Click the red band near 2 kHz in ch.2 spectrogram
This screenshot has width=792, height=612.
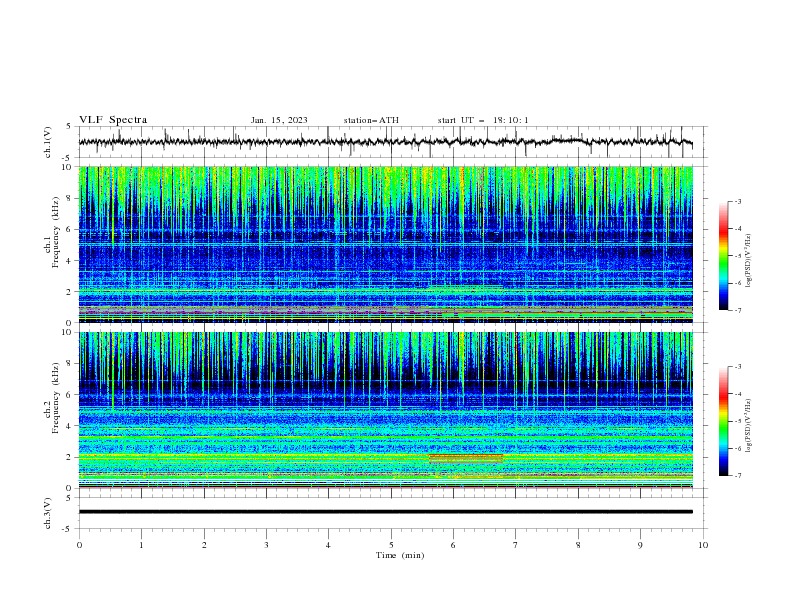pos(466,458)
